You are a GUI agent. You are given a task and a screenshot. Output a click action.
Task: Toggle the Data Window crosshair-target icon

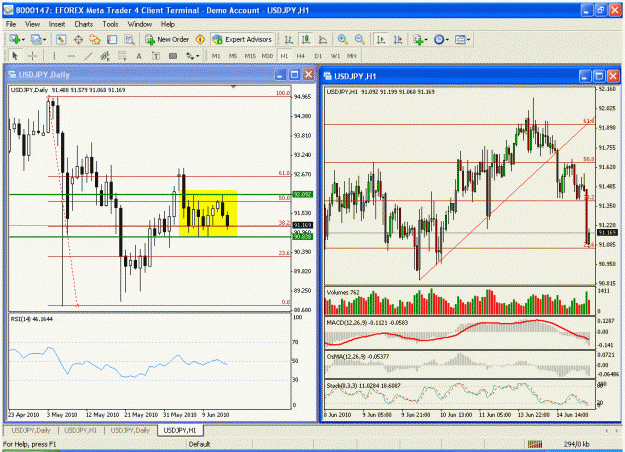(x=78, y=39)
